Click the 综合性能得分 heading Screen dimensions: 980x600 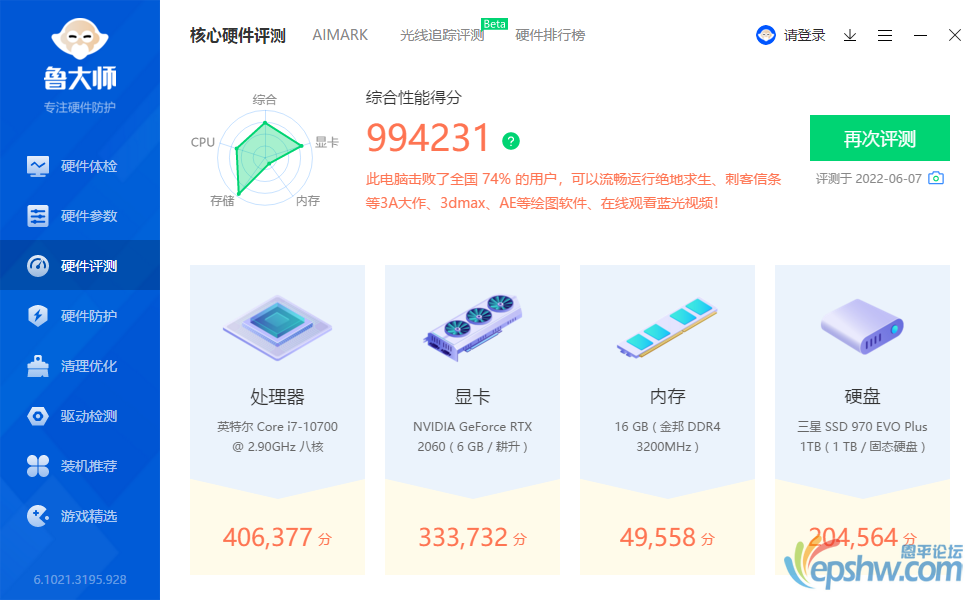point(414,98)
